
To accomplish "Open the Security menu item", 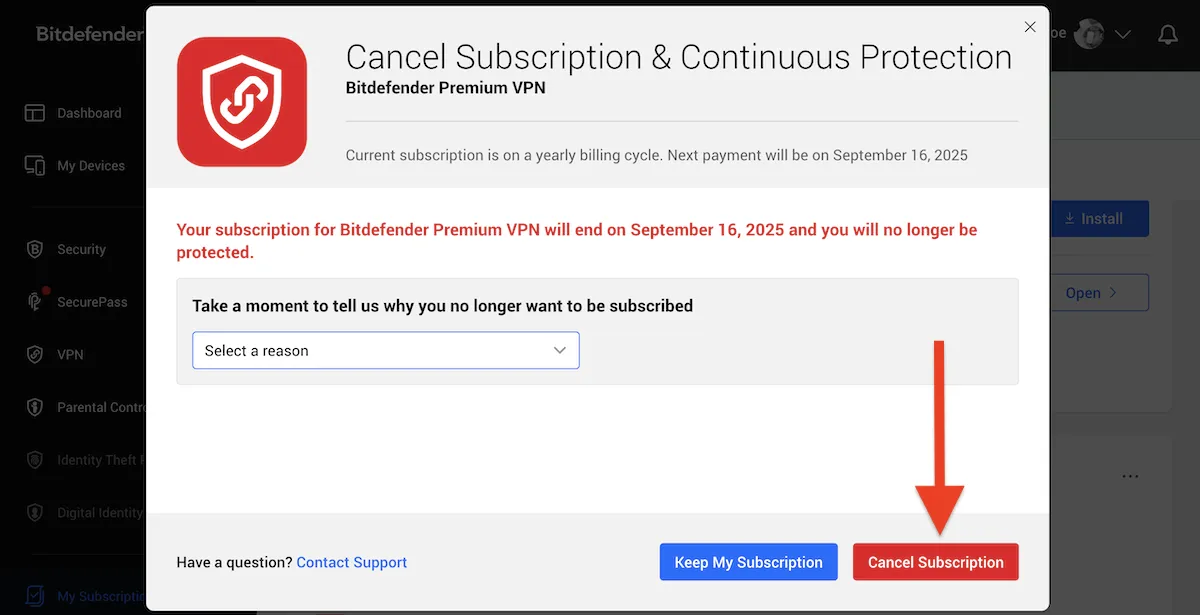I will (x=81, y=249).
